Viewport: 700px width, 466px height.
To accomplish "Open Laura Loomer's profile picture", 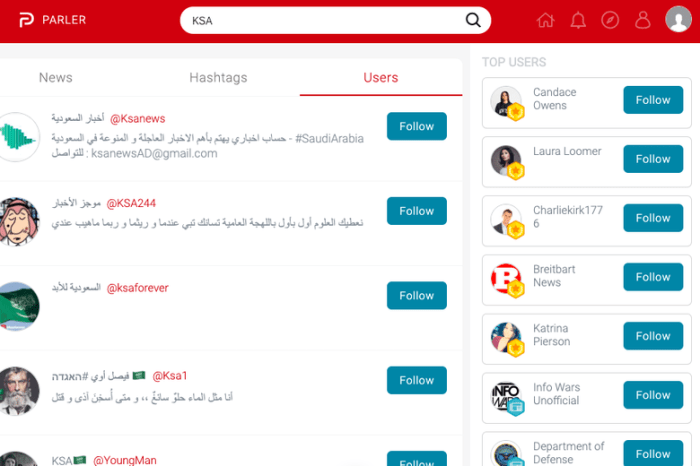I will tap(506, 161).
